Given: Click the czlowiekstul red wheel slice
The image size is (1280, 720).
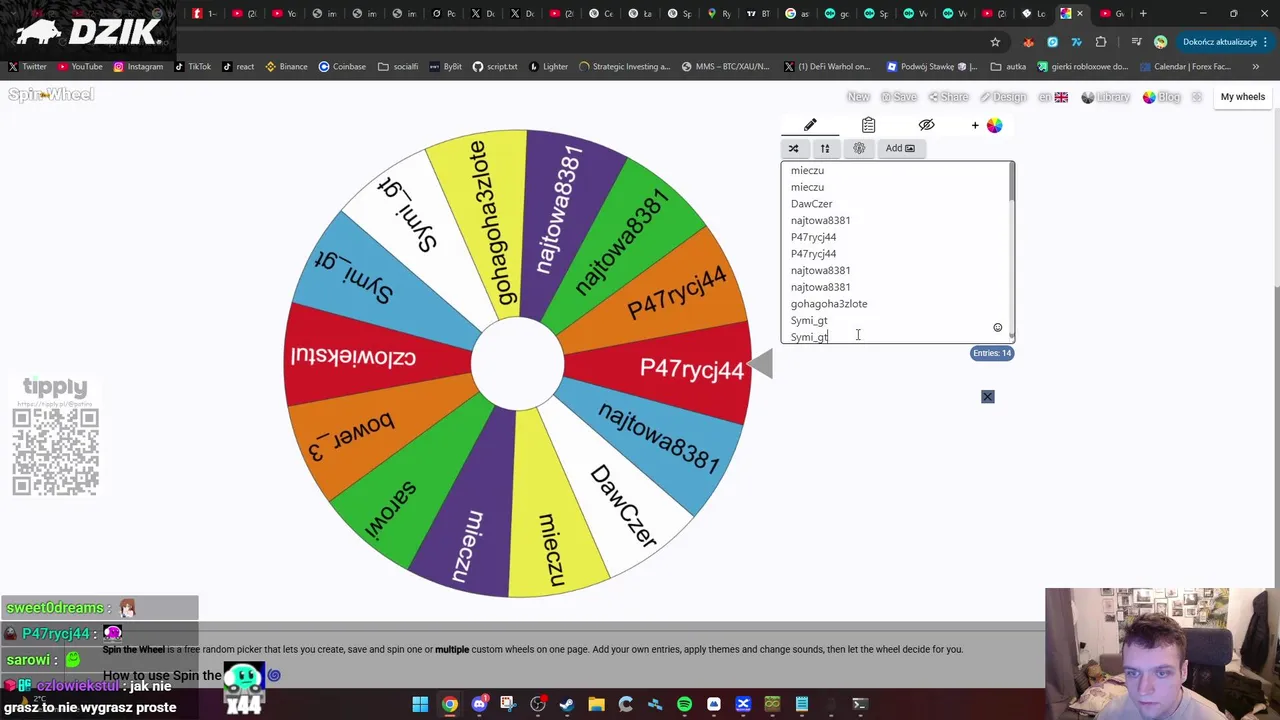Looking at the screenshot, I should click(375, 355).
